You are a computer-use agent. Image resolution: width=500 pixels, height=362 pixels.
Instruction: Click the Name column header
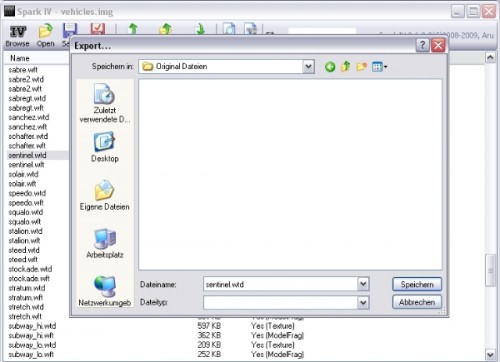pyautogui.click(x=20, y=58)
